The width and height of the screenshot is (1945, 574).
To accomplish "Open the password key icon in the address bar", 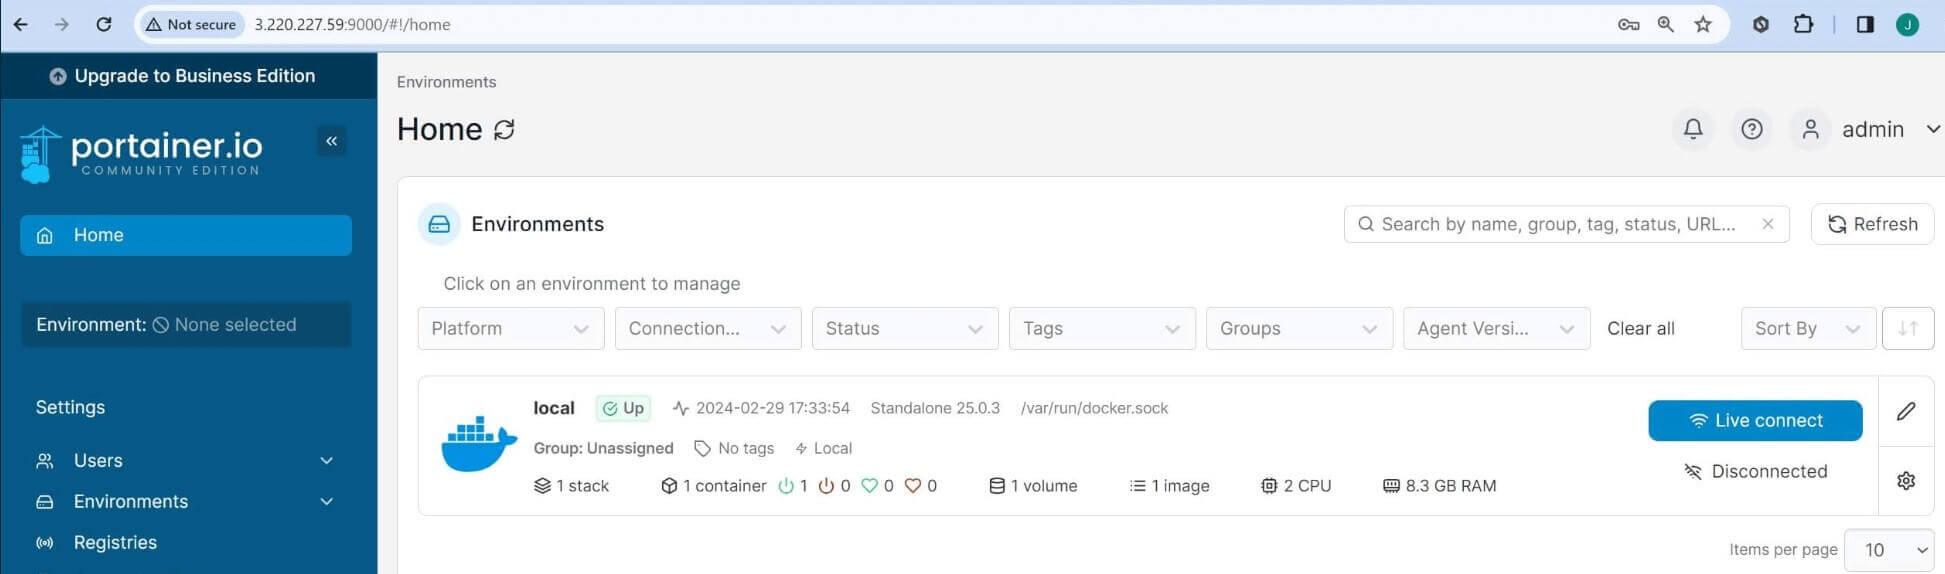I will [1628, 24].
